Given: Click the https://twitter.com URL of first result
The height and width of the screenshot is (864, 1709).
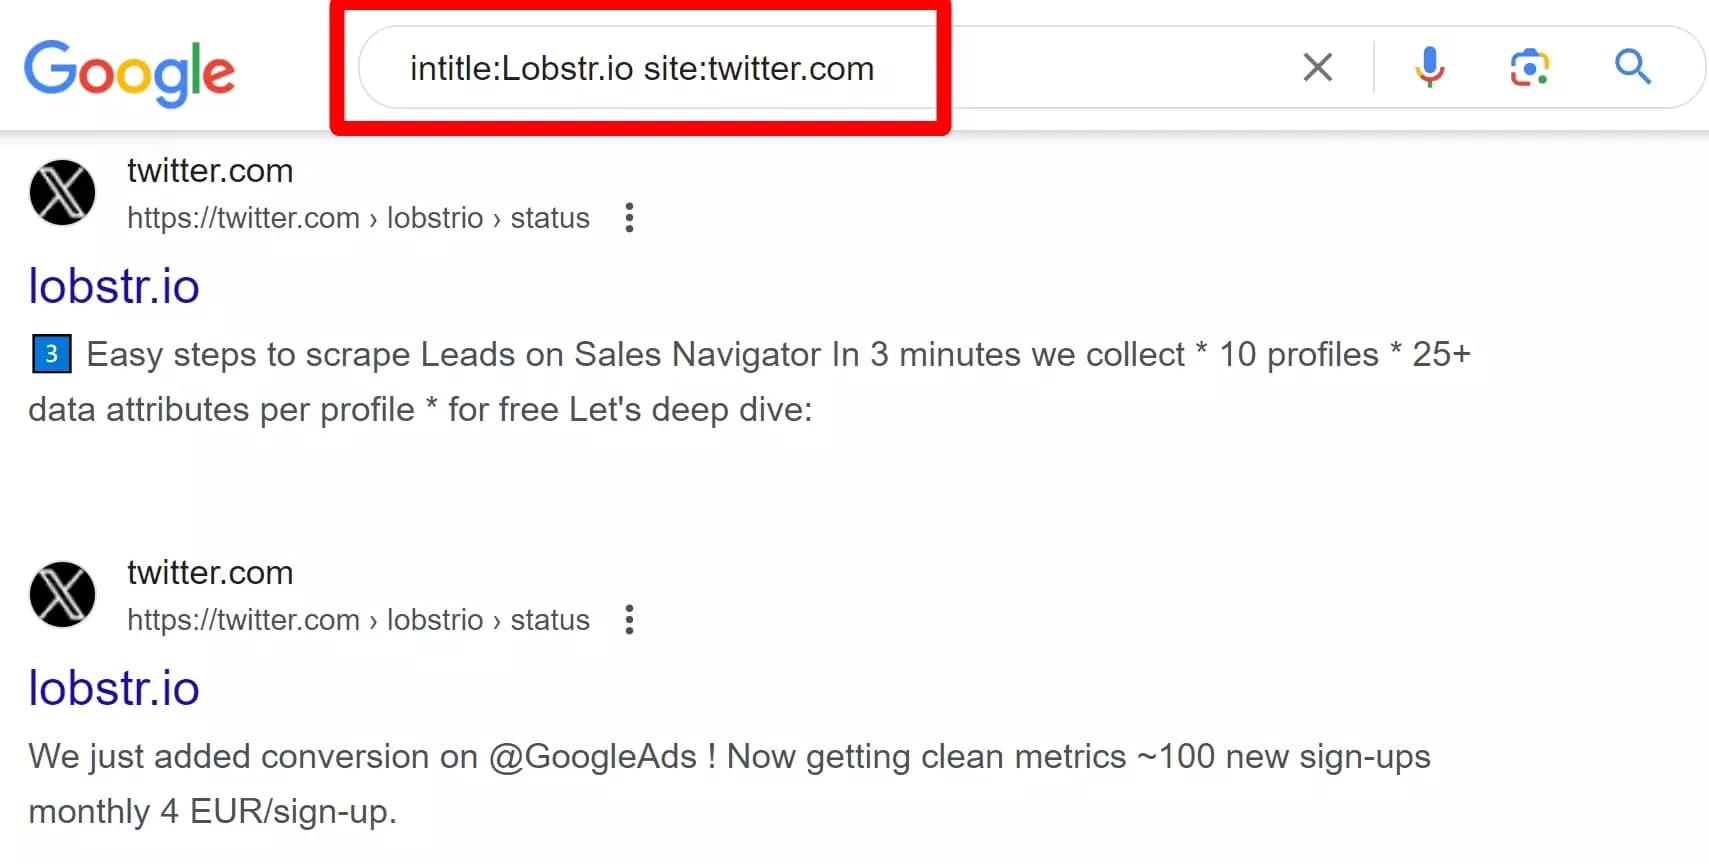Looking at the screenshot, I should (243, 217).
